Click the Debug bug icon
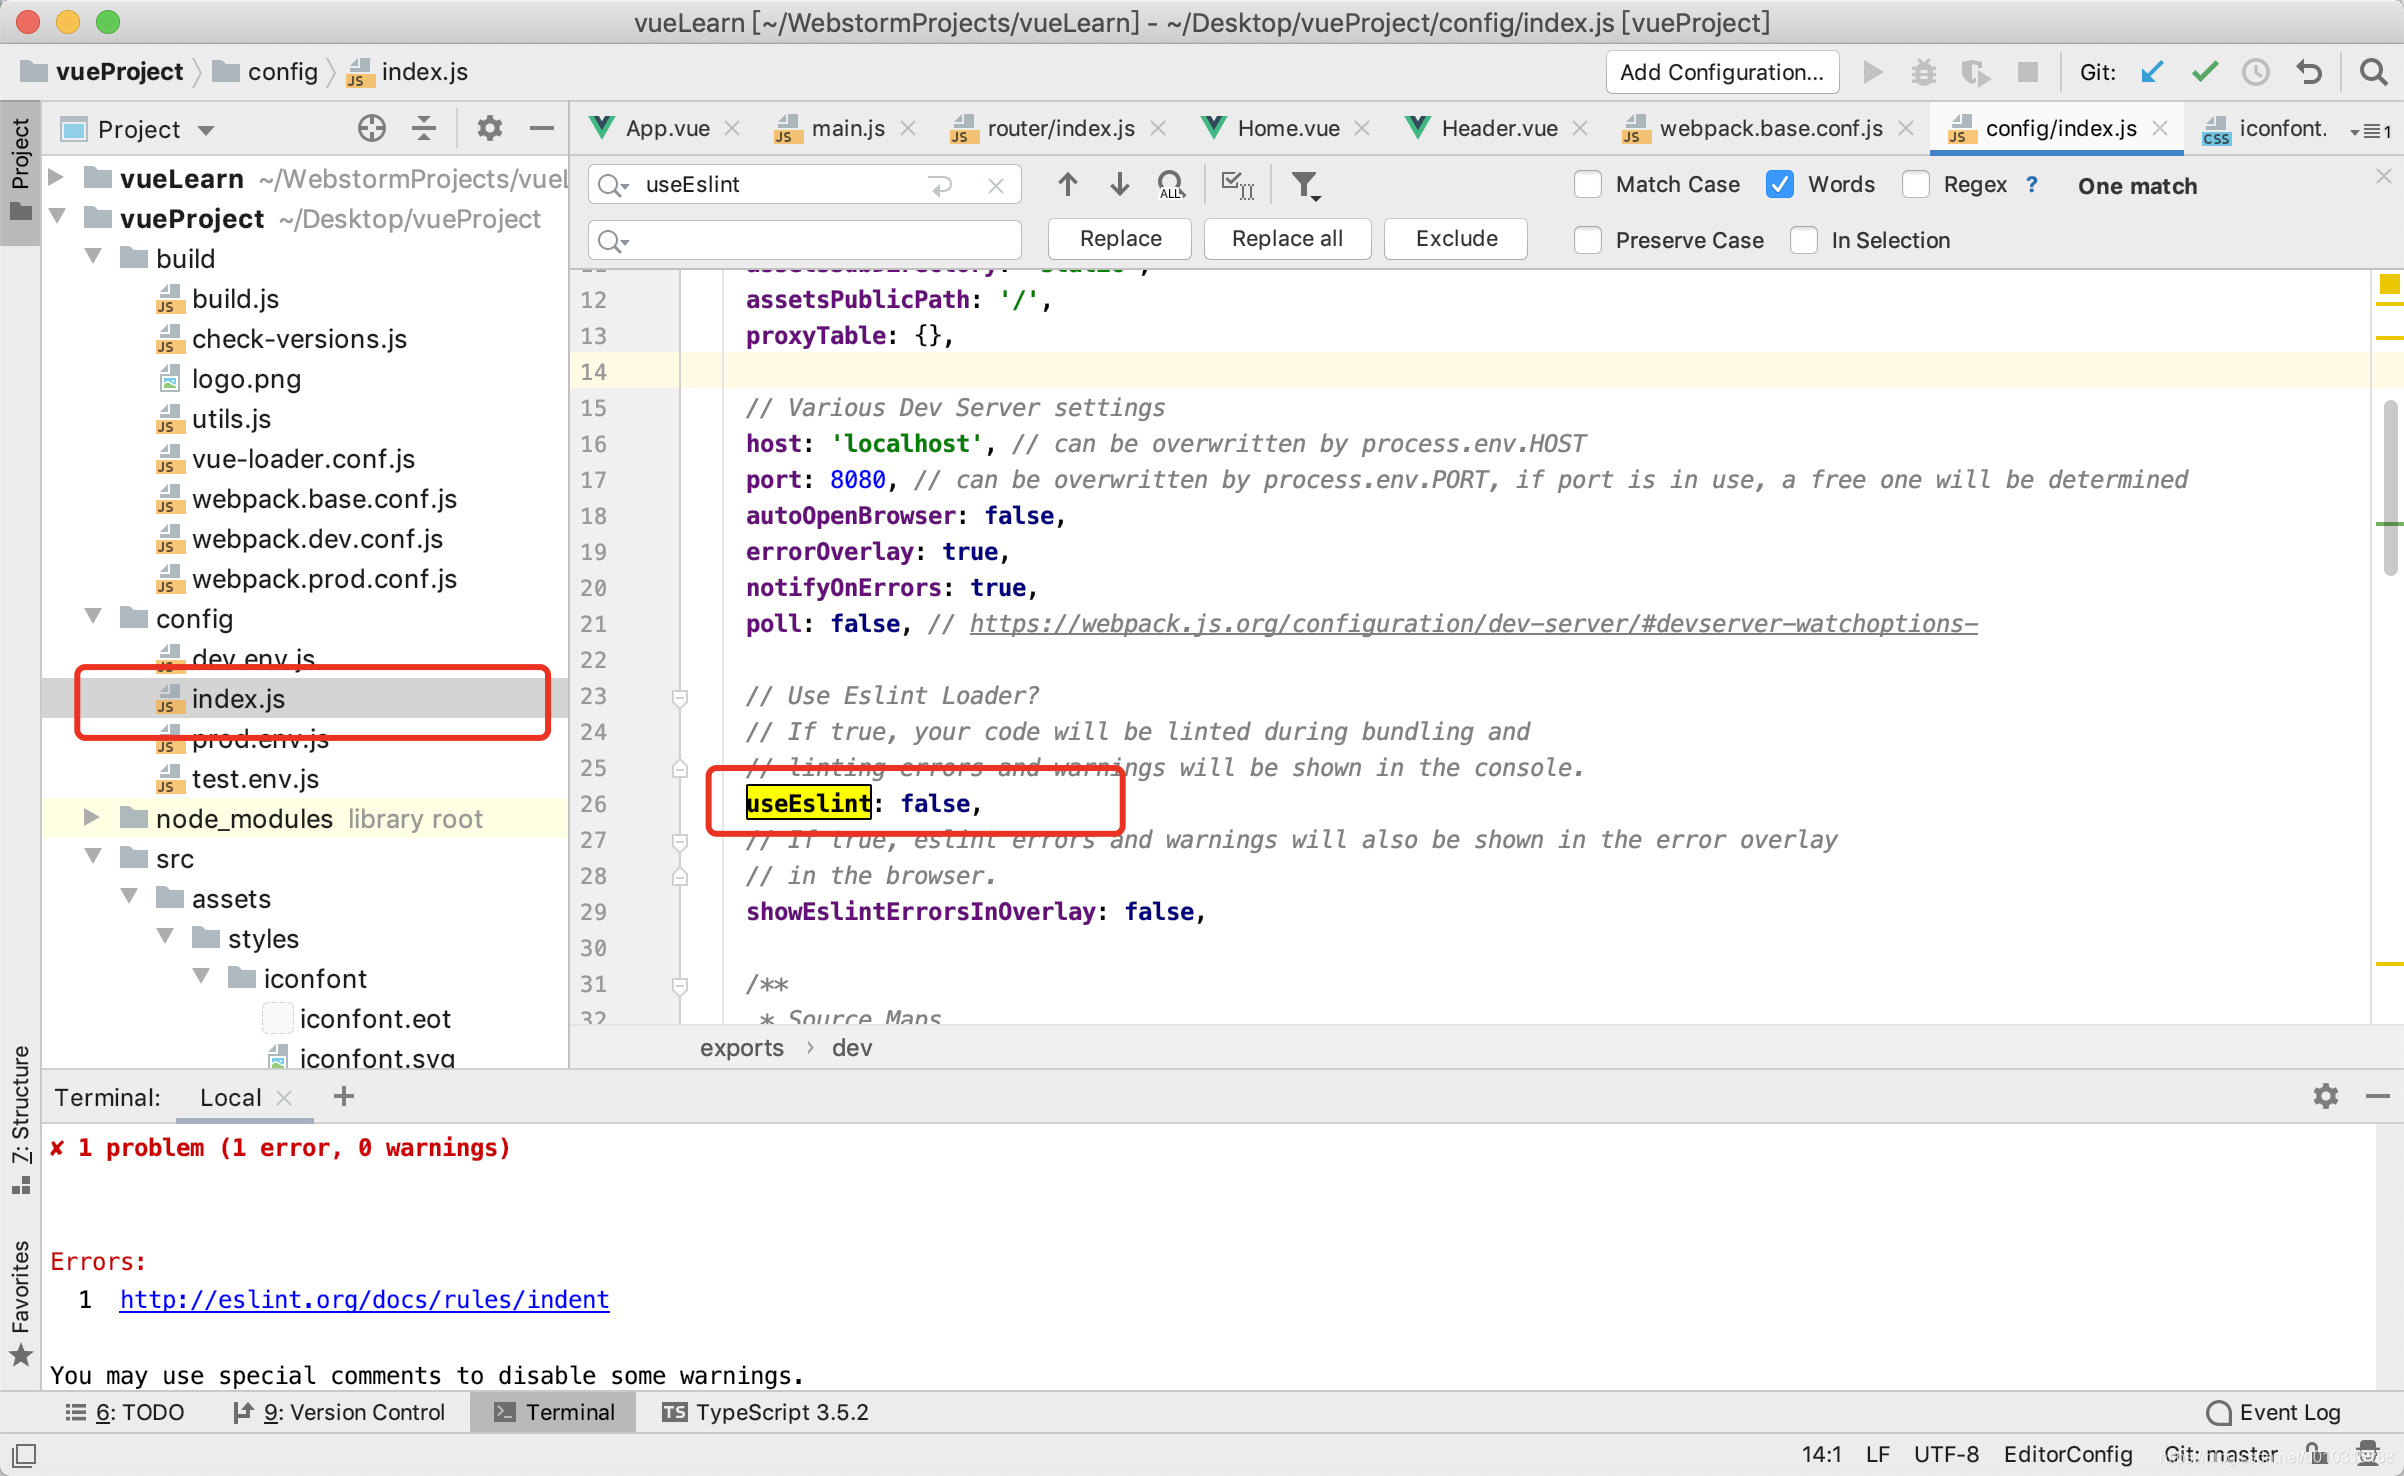Screen dimensions: 2404x1476 coord(1923,72)
